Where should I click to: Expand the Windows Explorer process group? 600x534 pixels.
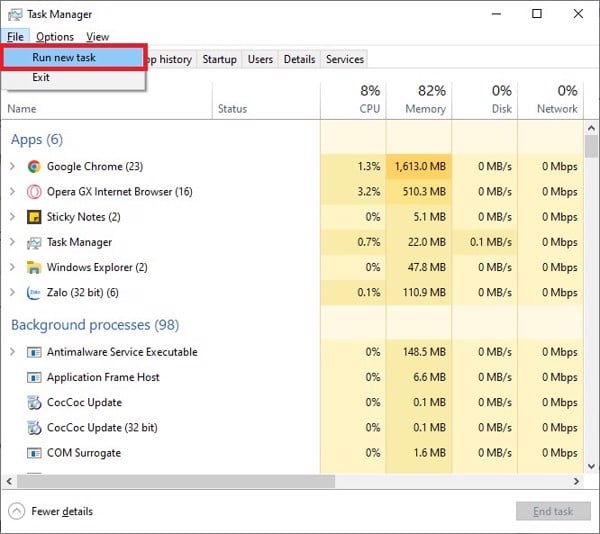click(x=13, y=267)
